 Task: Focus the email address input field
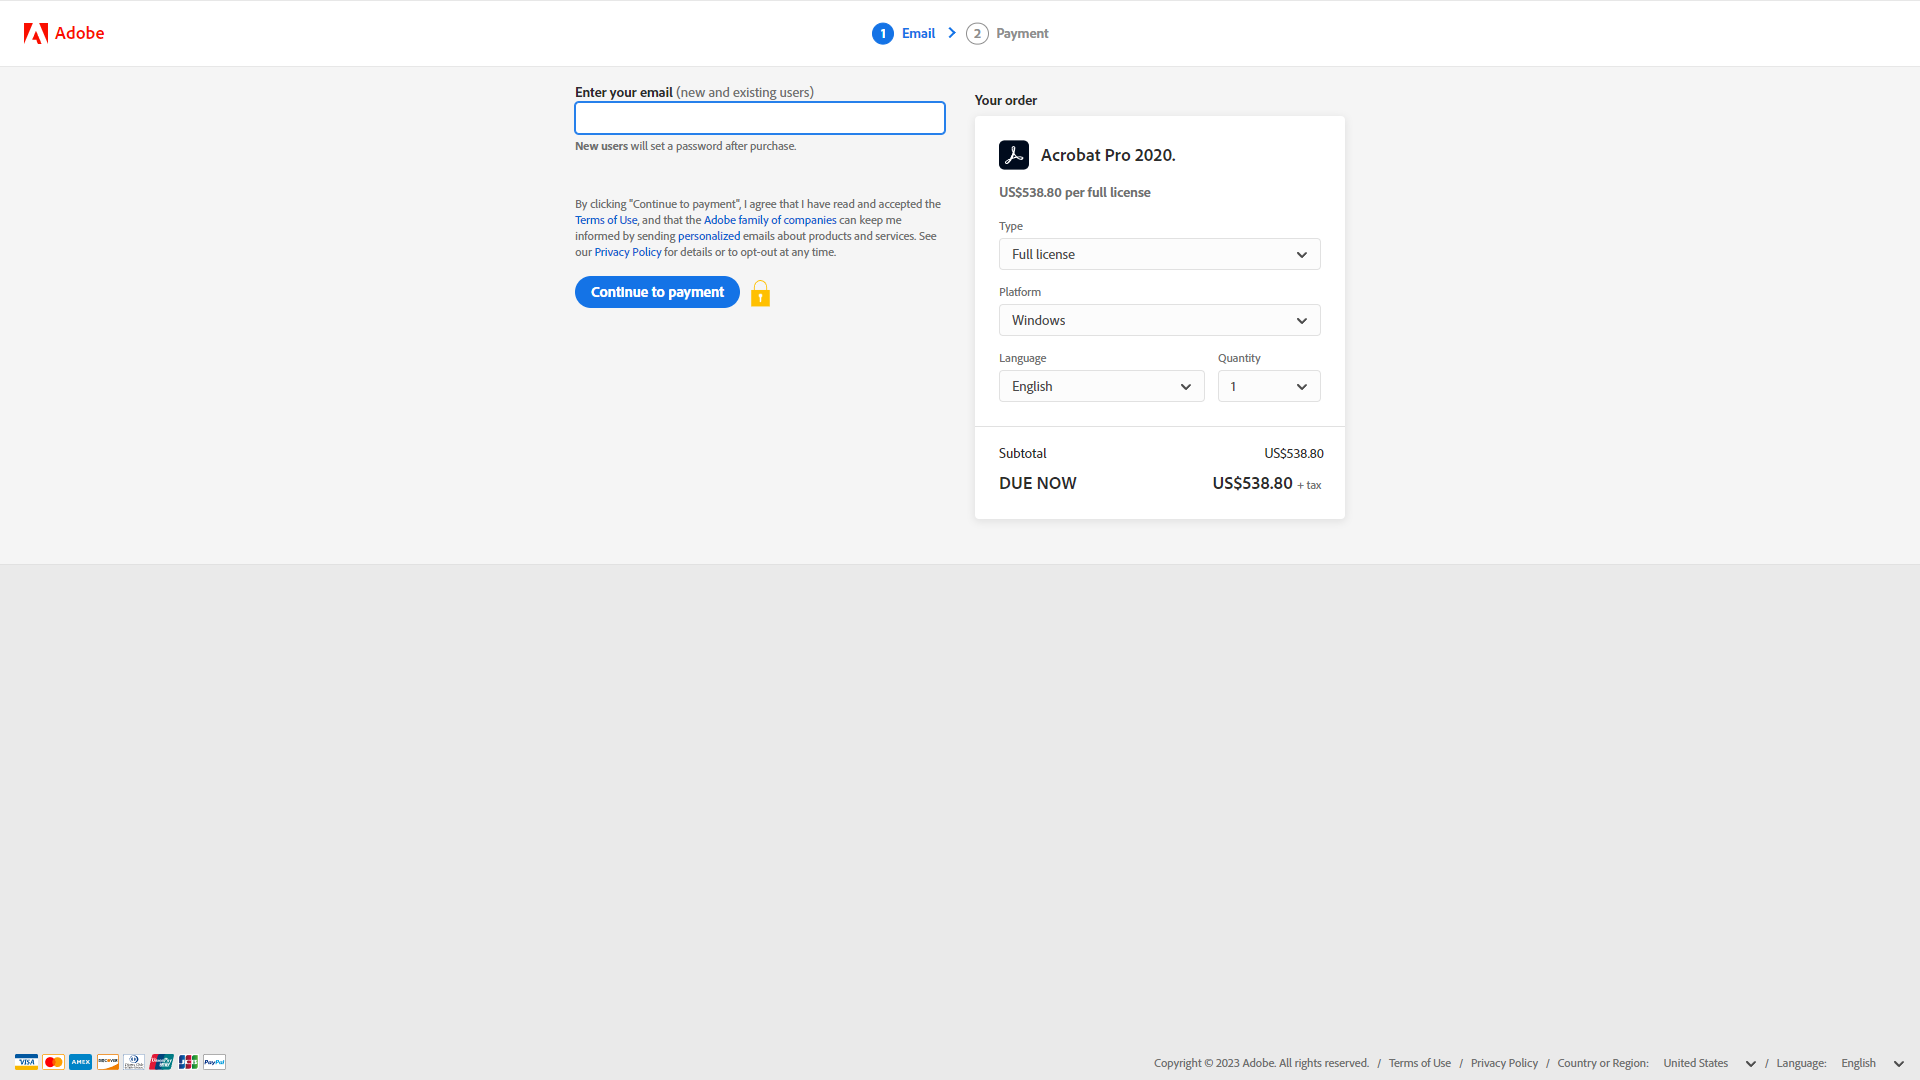point(760,118)
